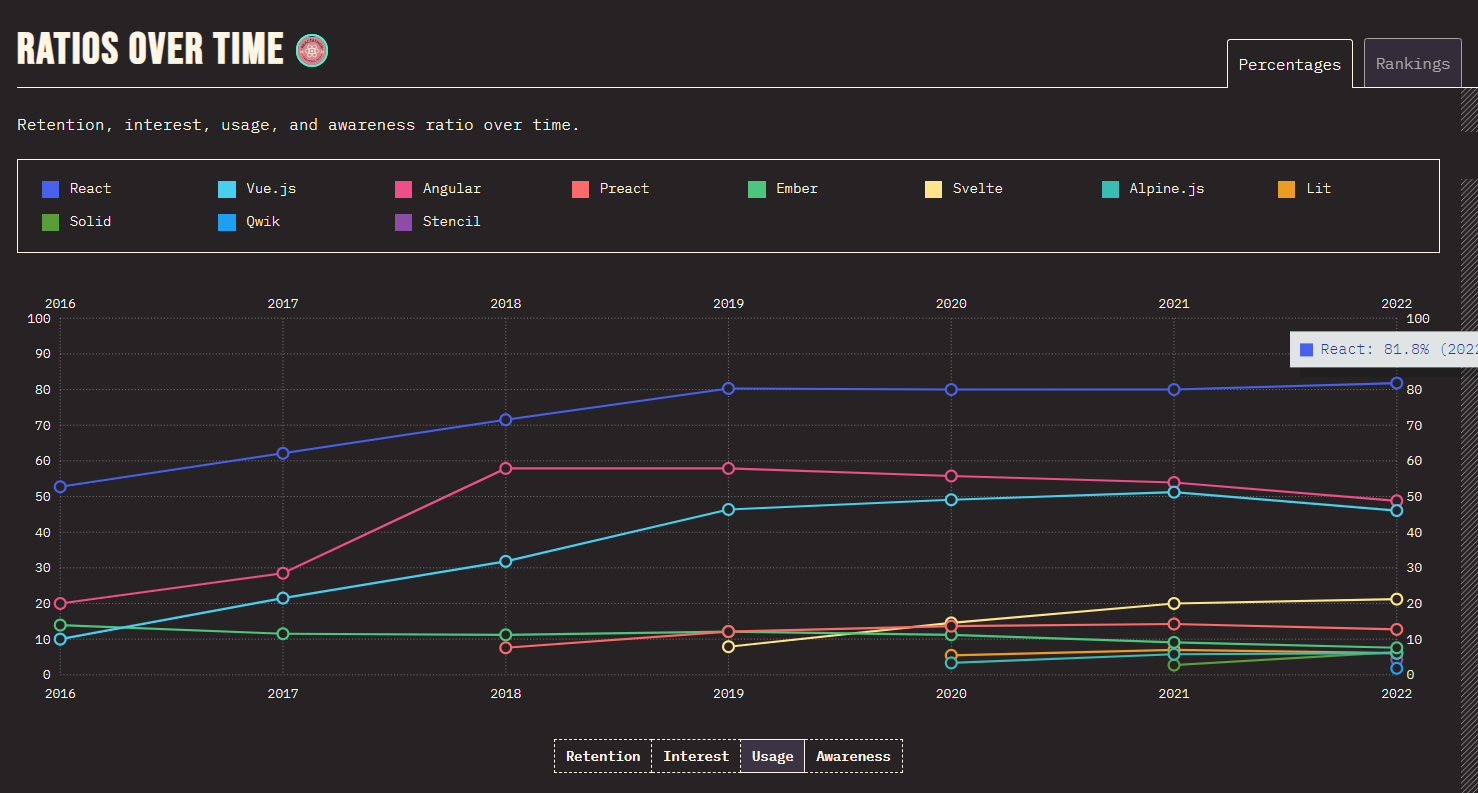Click the Svelte legend square
The width and height of the screenshot is (1478, 793).
[934, 189]
